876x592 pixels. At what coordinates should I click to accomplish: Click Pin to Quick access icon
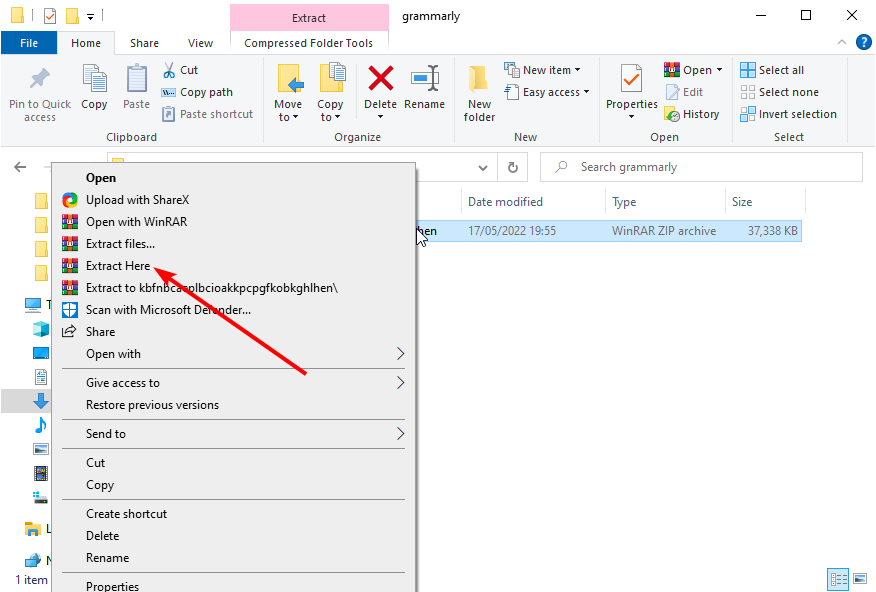click(x=40, y=79)
